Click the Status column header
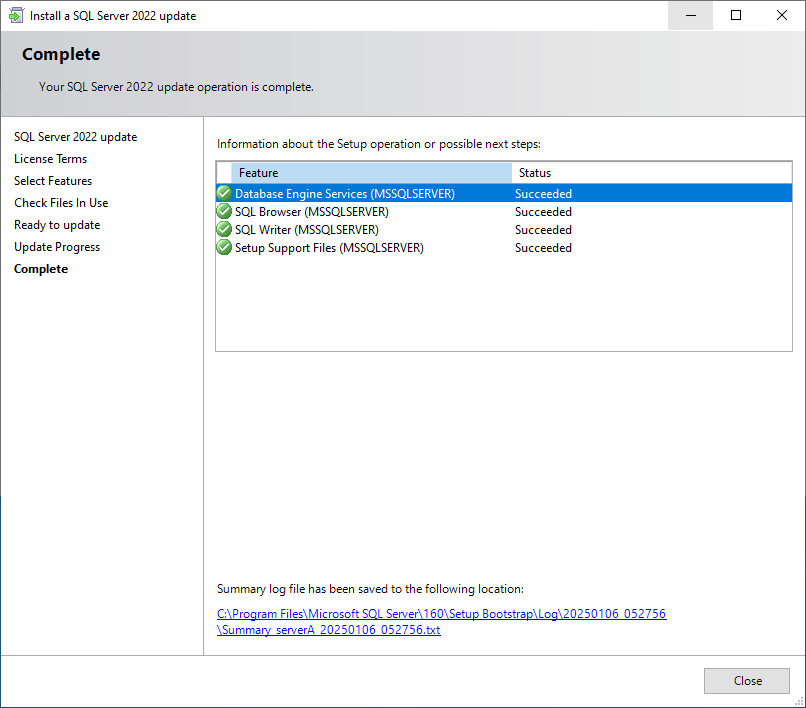806x708 pixels. [651, 173]
